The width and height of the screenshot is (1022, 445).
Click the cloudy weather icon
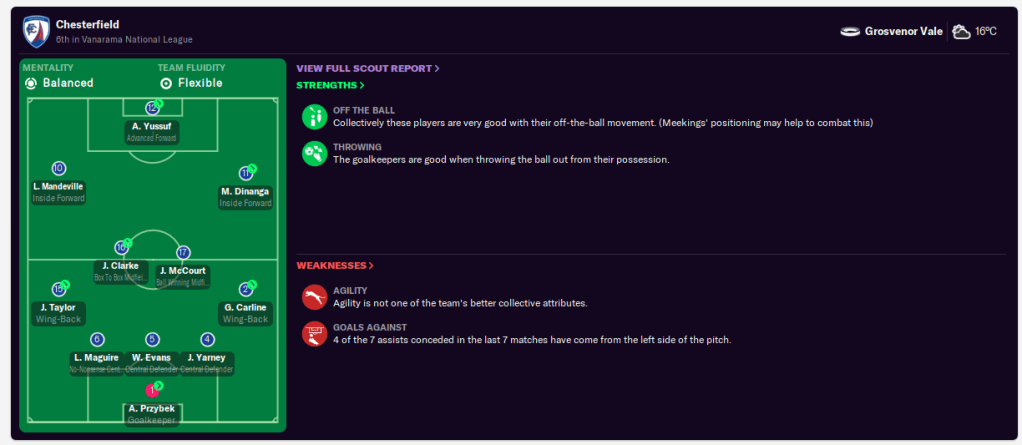coord(961,32)
